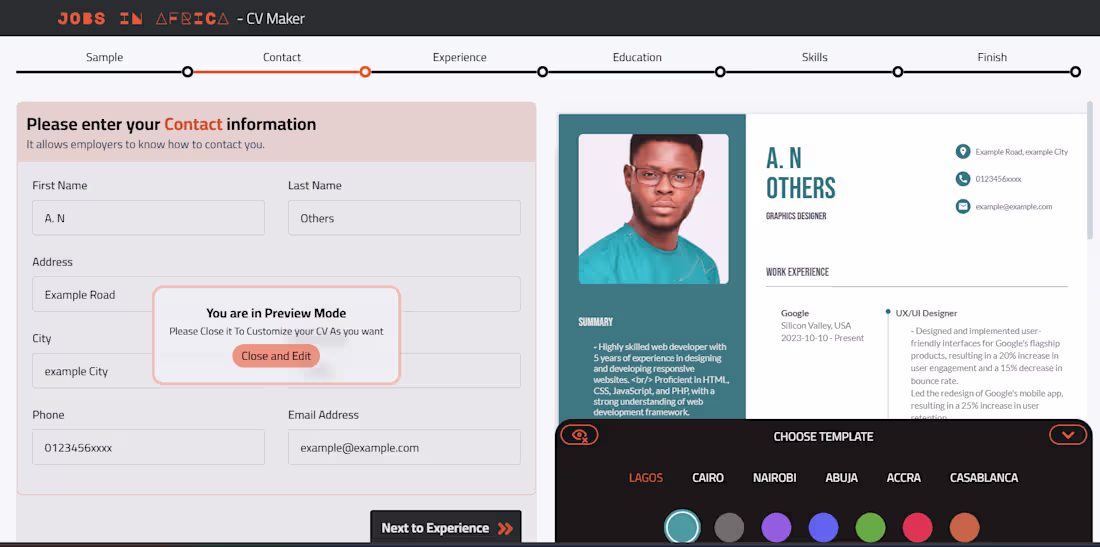Viewport: 1100px width, 547px height.
Task: Click the envelope email icon in CV preview
Action: 962,206
